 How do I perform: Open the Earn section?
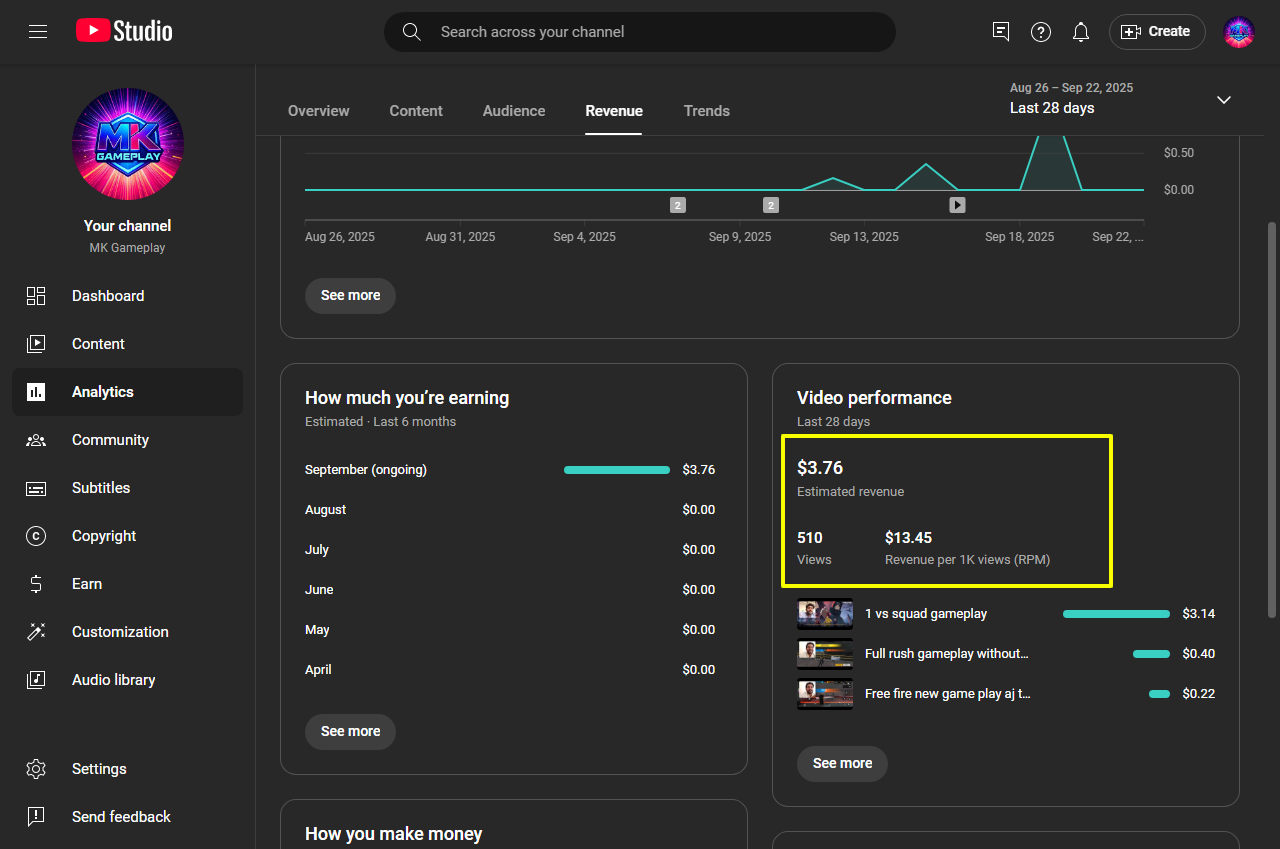click(87, 584)
